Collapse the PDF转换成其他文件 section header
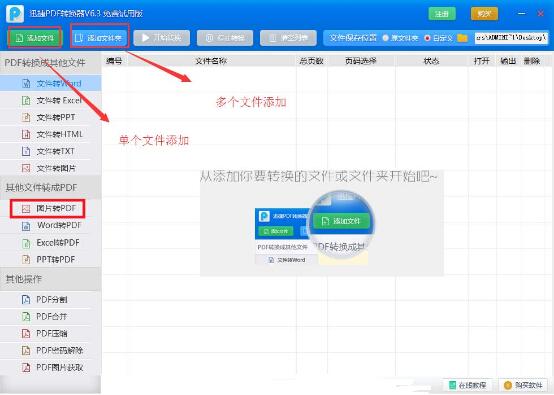This screenshot has width=554, height=395. (51, 63)
